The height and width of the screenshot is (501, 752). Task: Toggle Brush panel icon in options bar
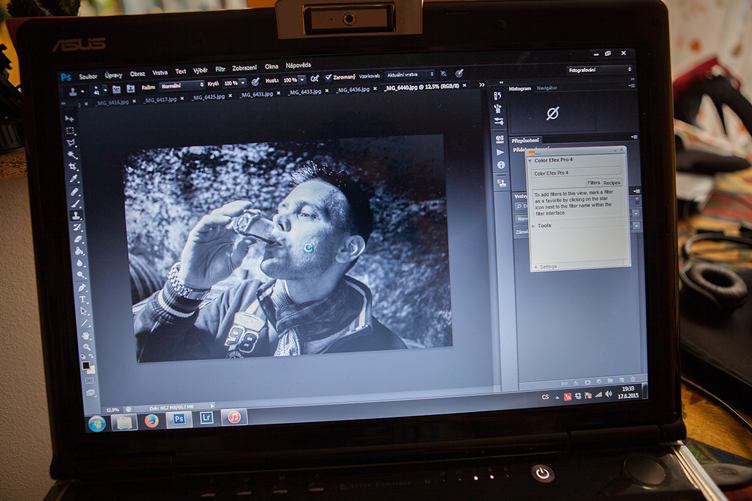point(116,90)
